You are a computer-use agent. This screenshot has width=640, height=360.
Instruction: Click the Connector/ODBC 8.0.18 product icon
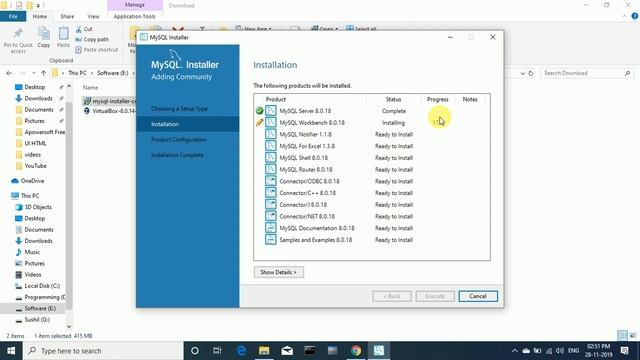click(271, 181)
